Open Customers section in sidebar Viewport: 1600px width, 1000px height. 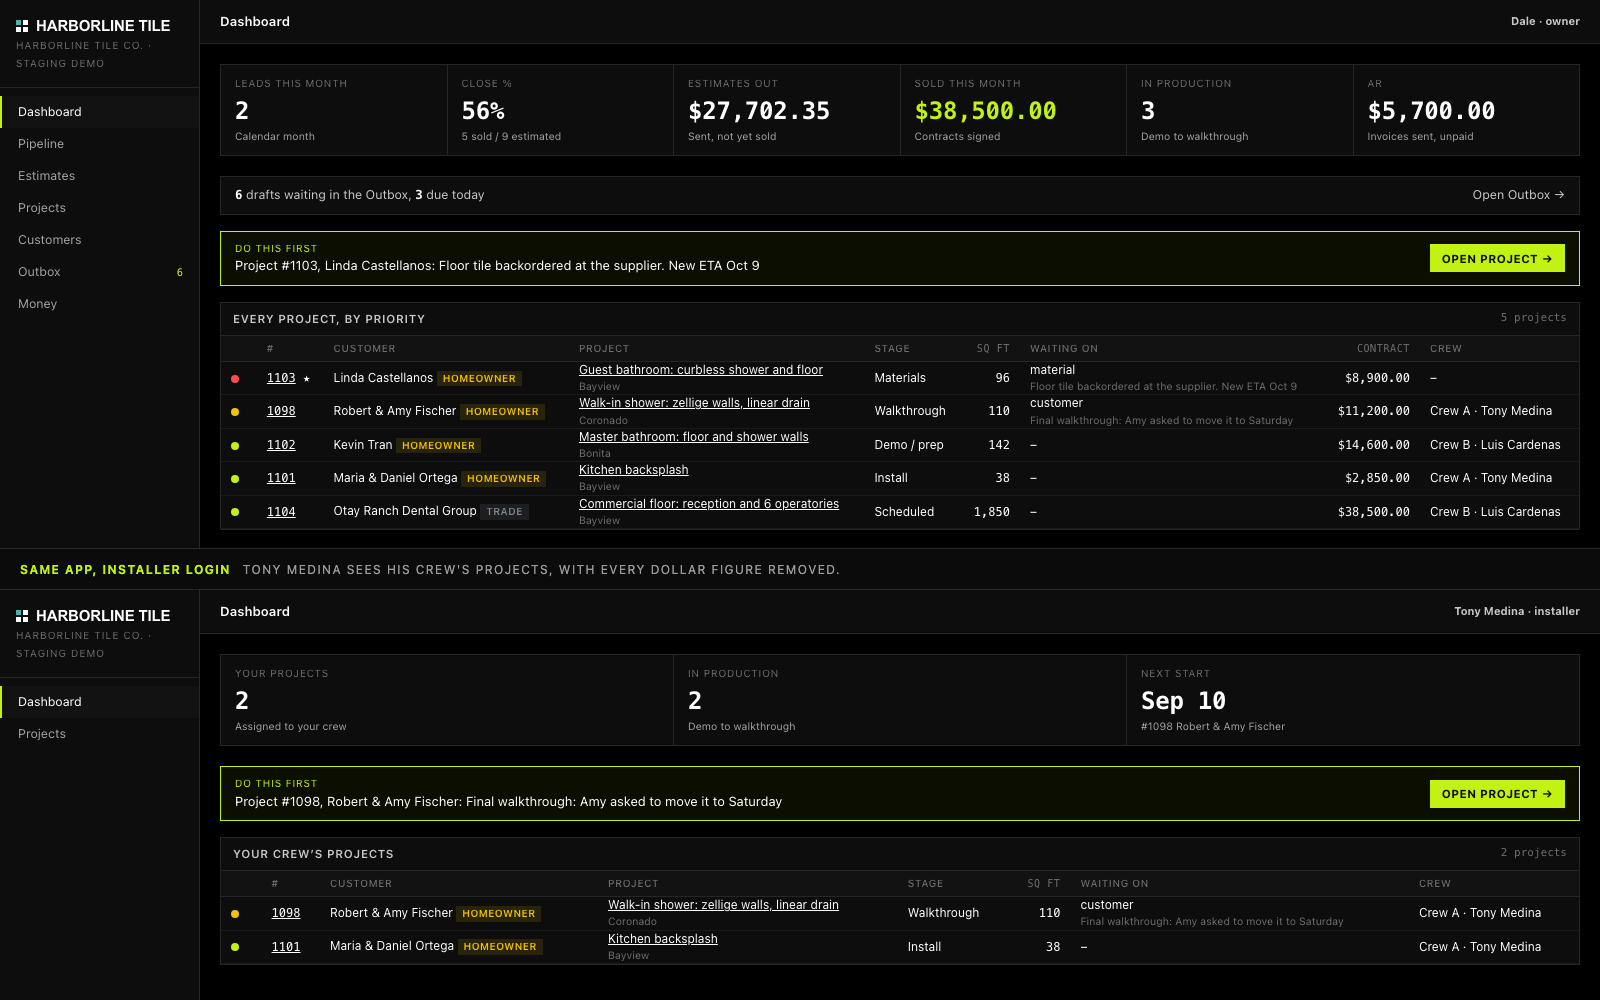(100, 240)
